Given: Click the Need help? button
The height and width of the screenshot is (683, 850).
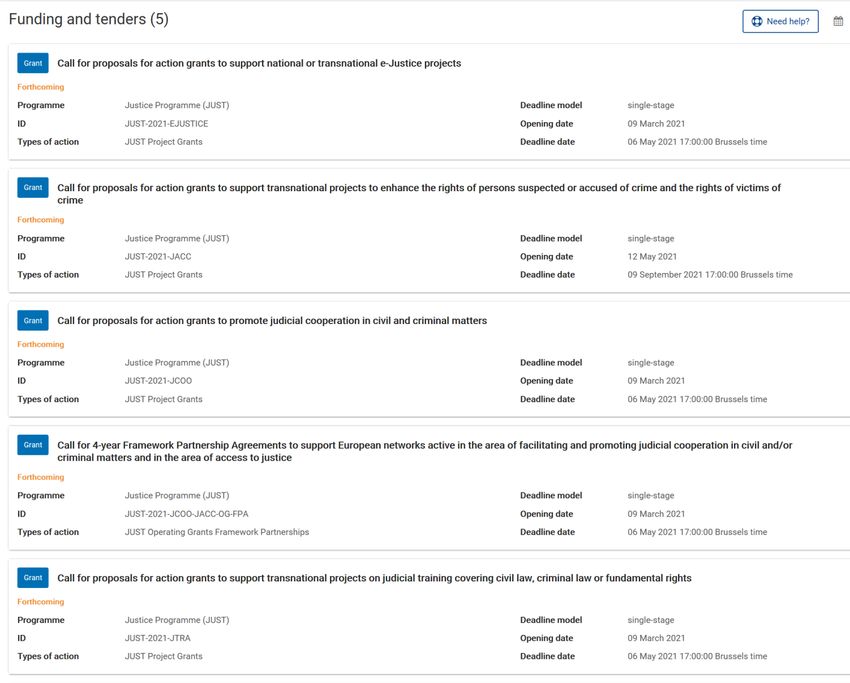Looking at the screenshot, I should pyautogui.click(x=780, y=21).
